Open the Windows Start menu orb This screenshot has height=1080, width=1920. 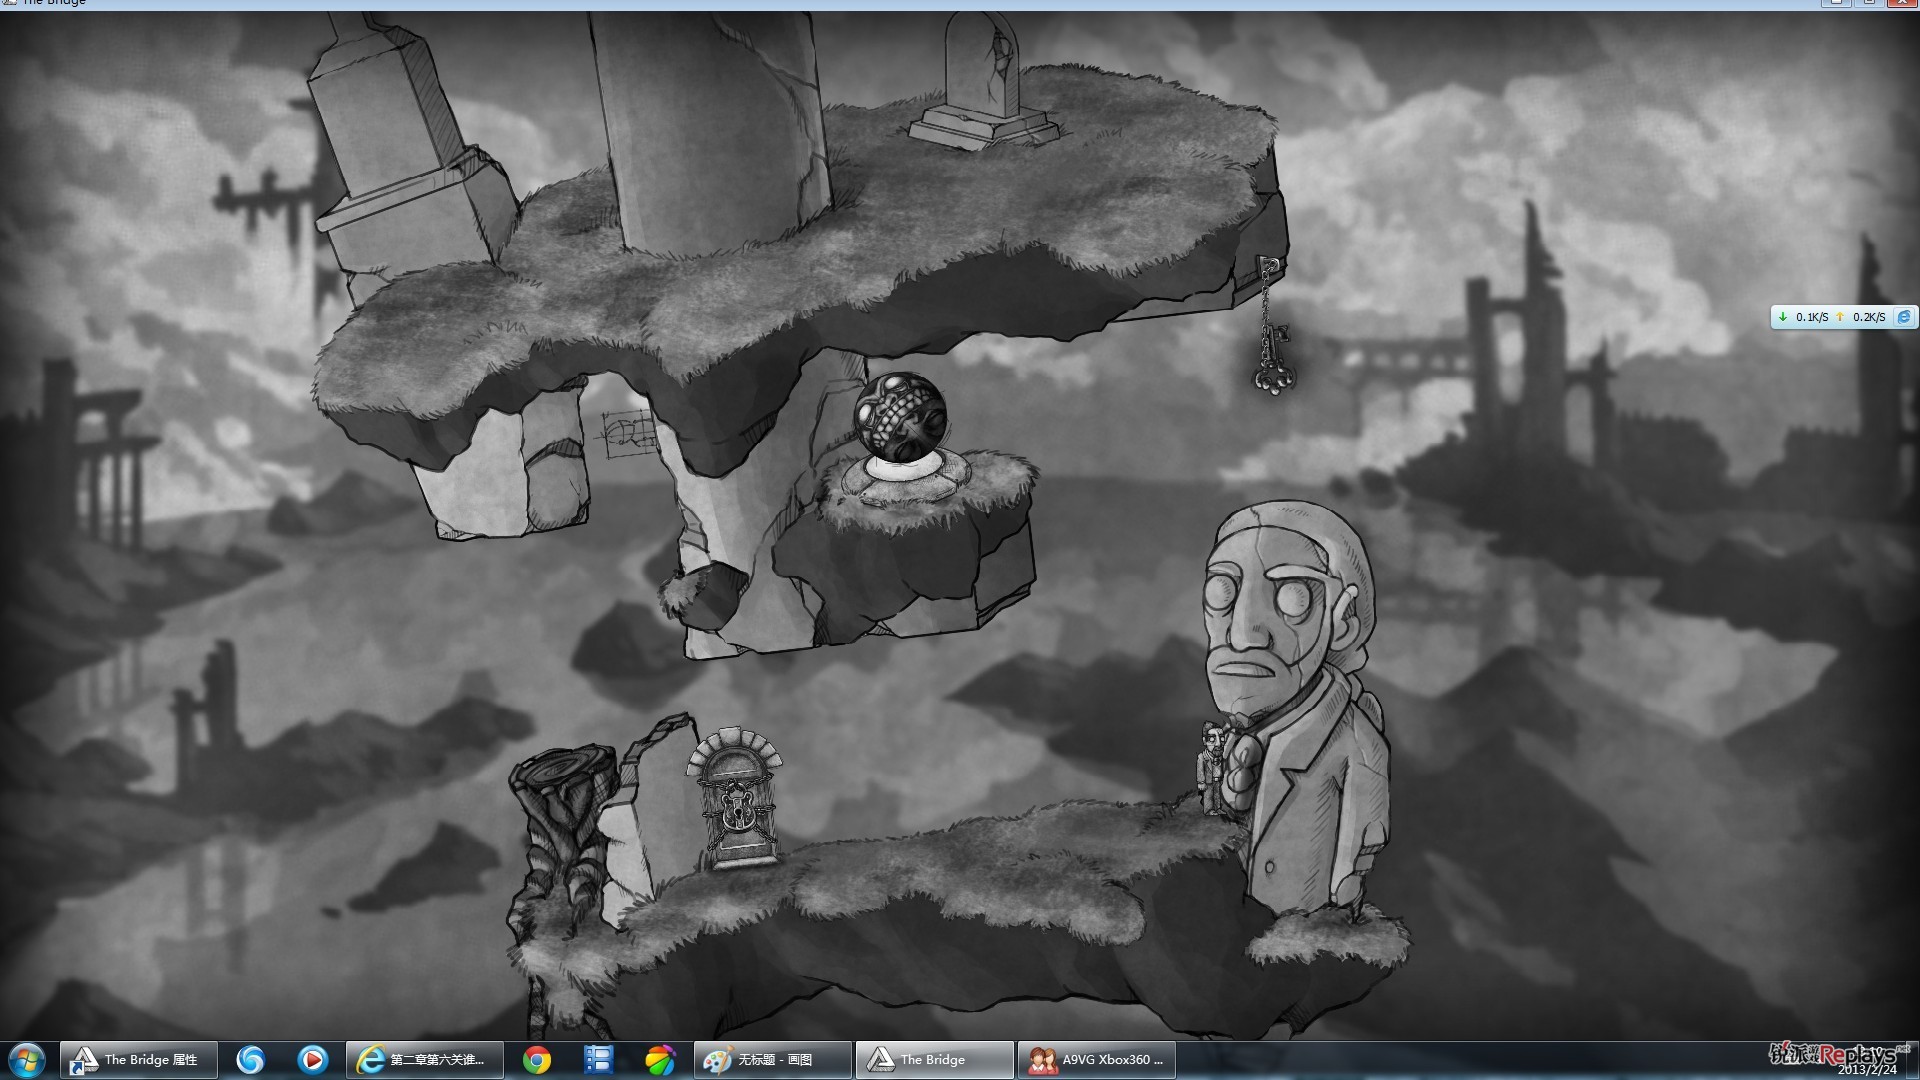click(27, 1060)
